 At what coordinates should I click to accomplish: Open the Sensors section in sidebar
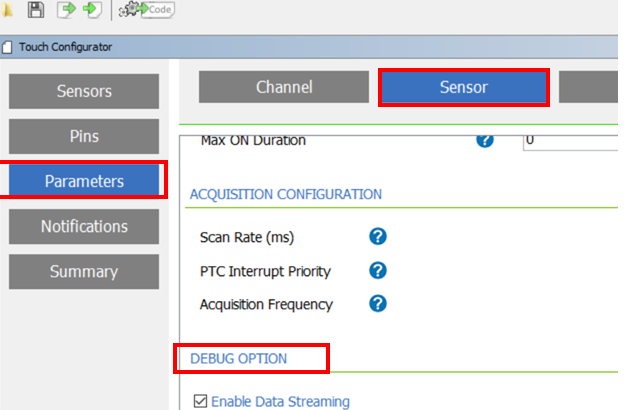84,92
